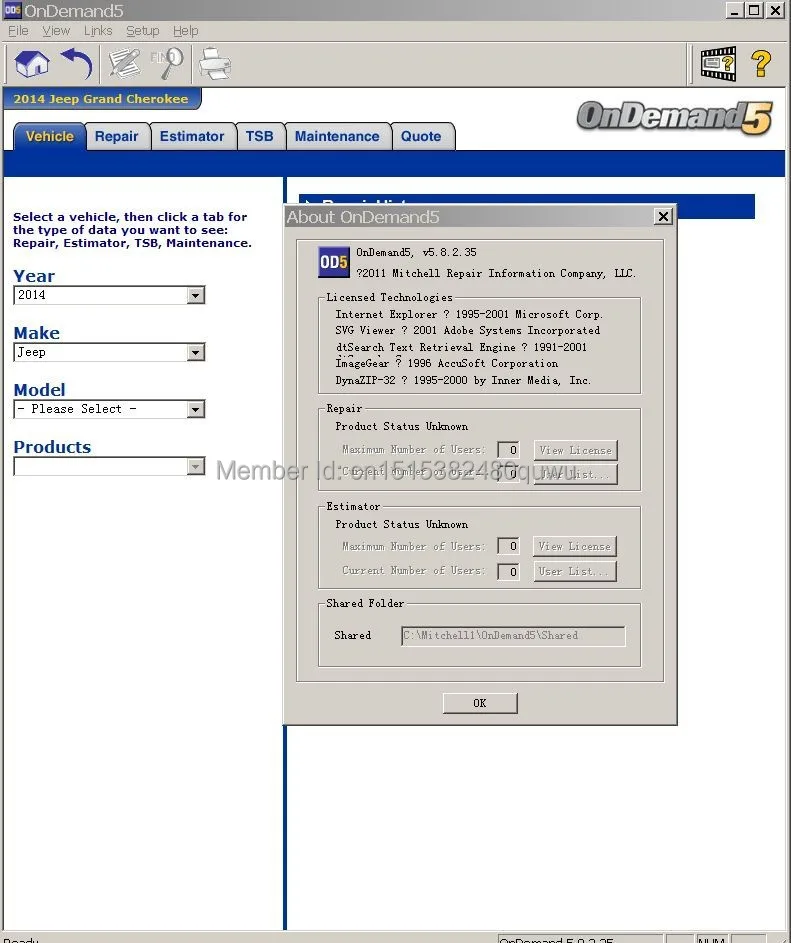Switch to the TSB tab
The width and height of the screenshot is (791, 943).
click(x=259, y=137)
